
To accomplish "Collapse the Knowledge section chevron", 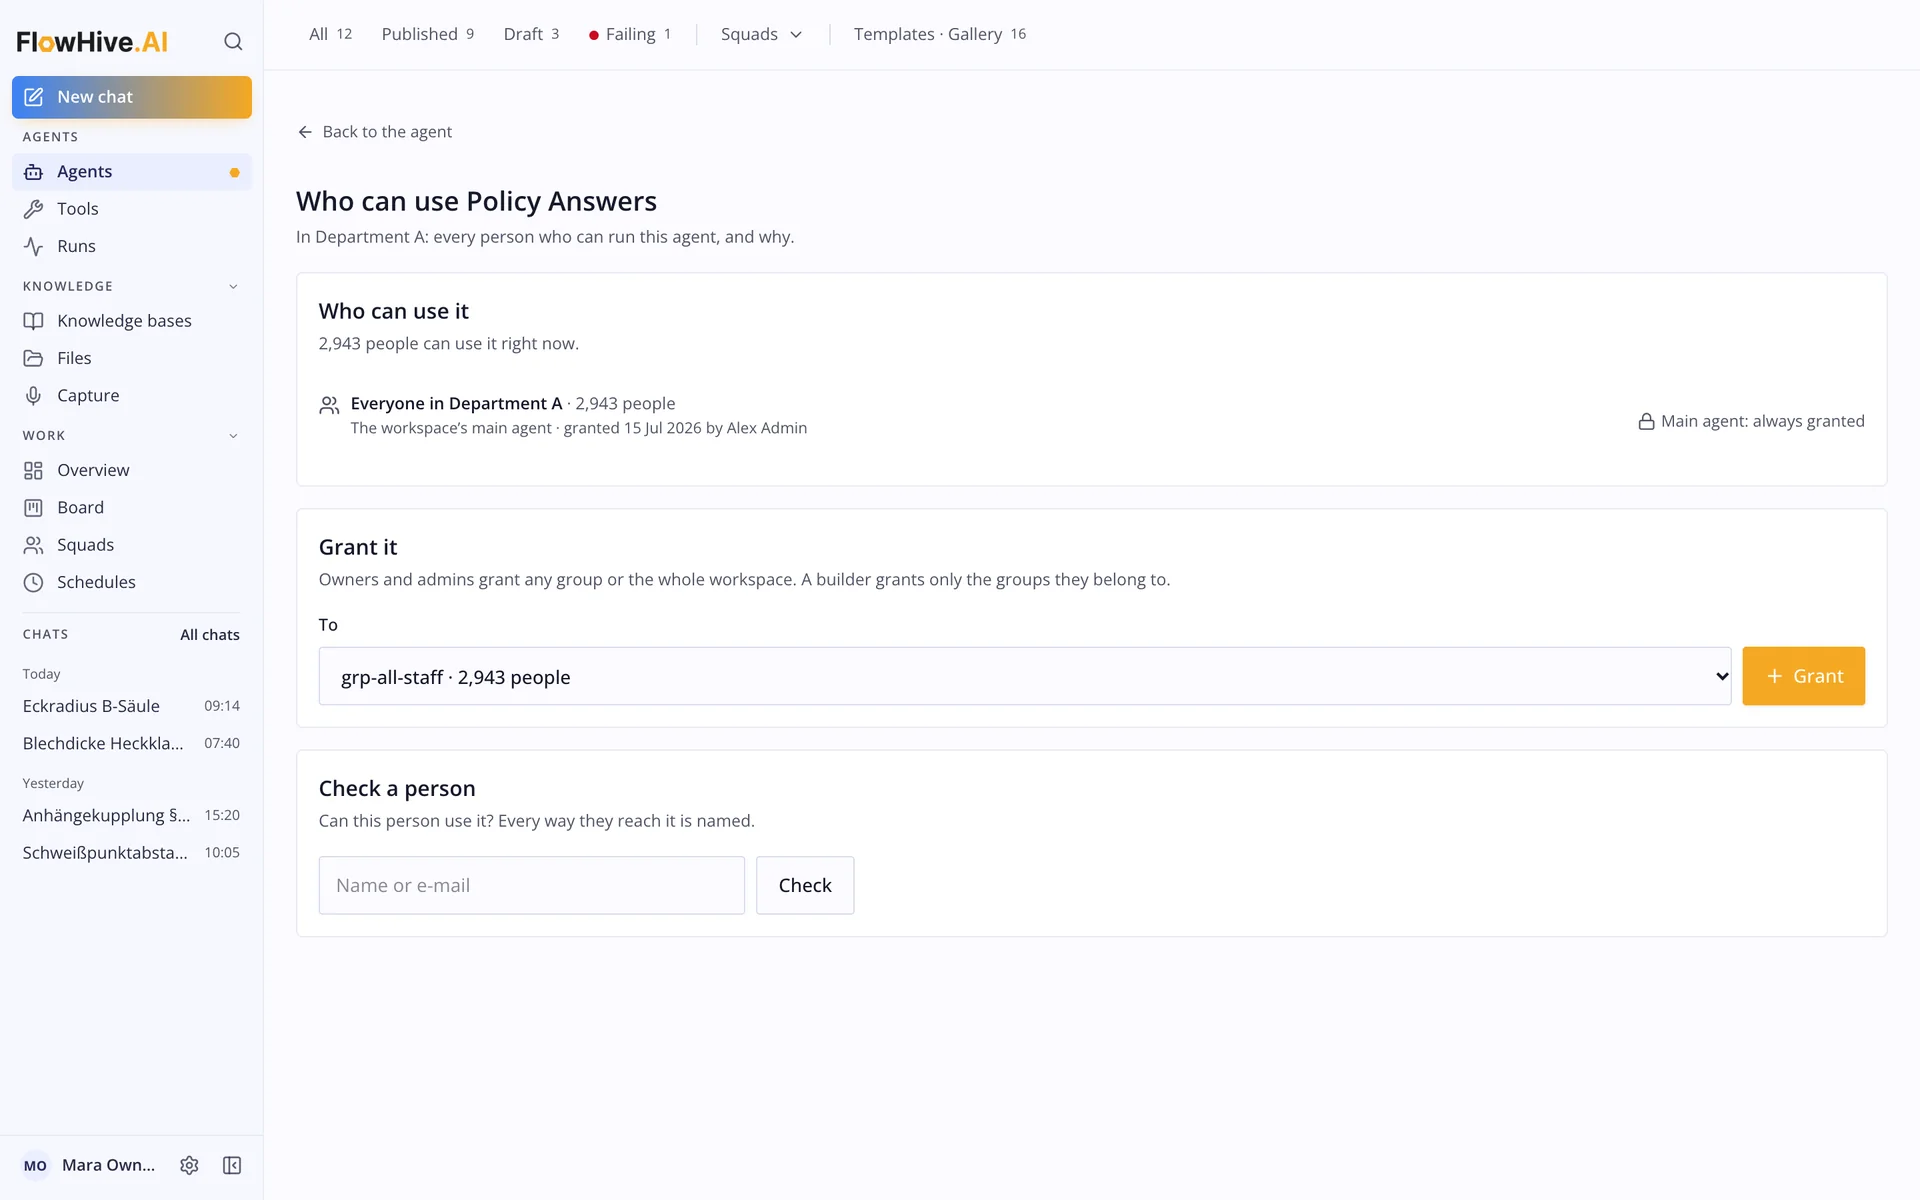I will coord(233,287).
